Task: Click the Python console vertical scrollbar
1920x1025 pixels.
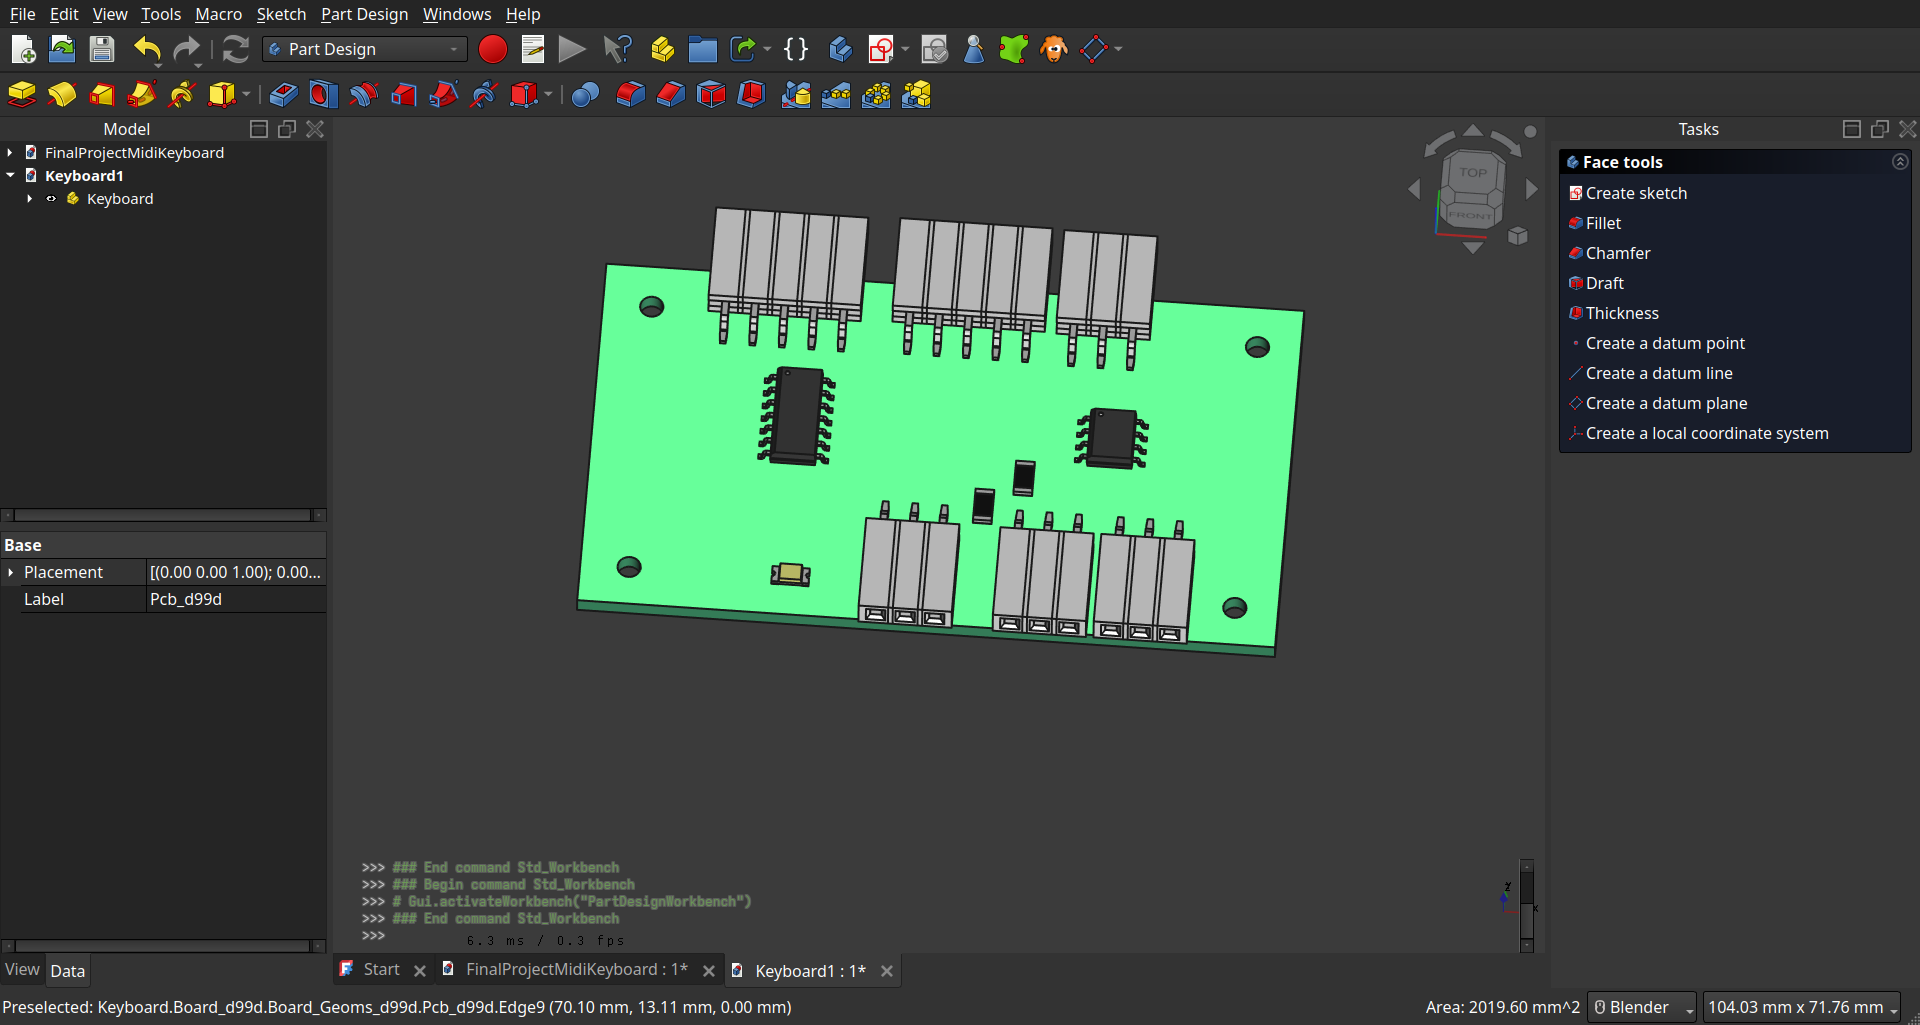Action: [1527, 904]
